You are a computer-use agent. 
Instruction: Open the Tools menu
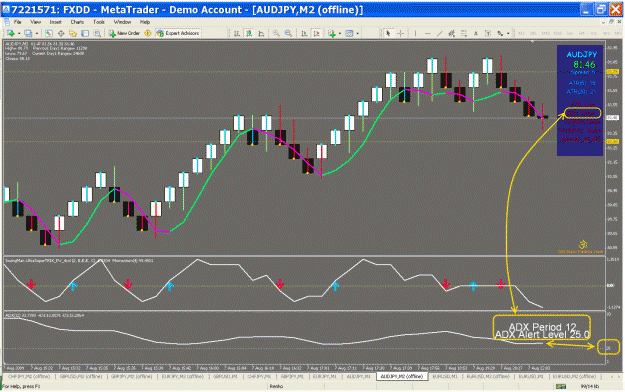(x=98, y=22)
